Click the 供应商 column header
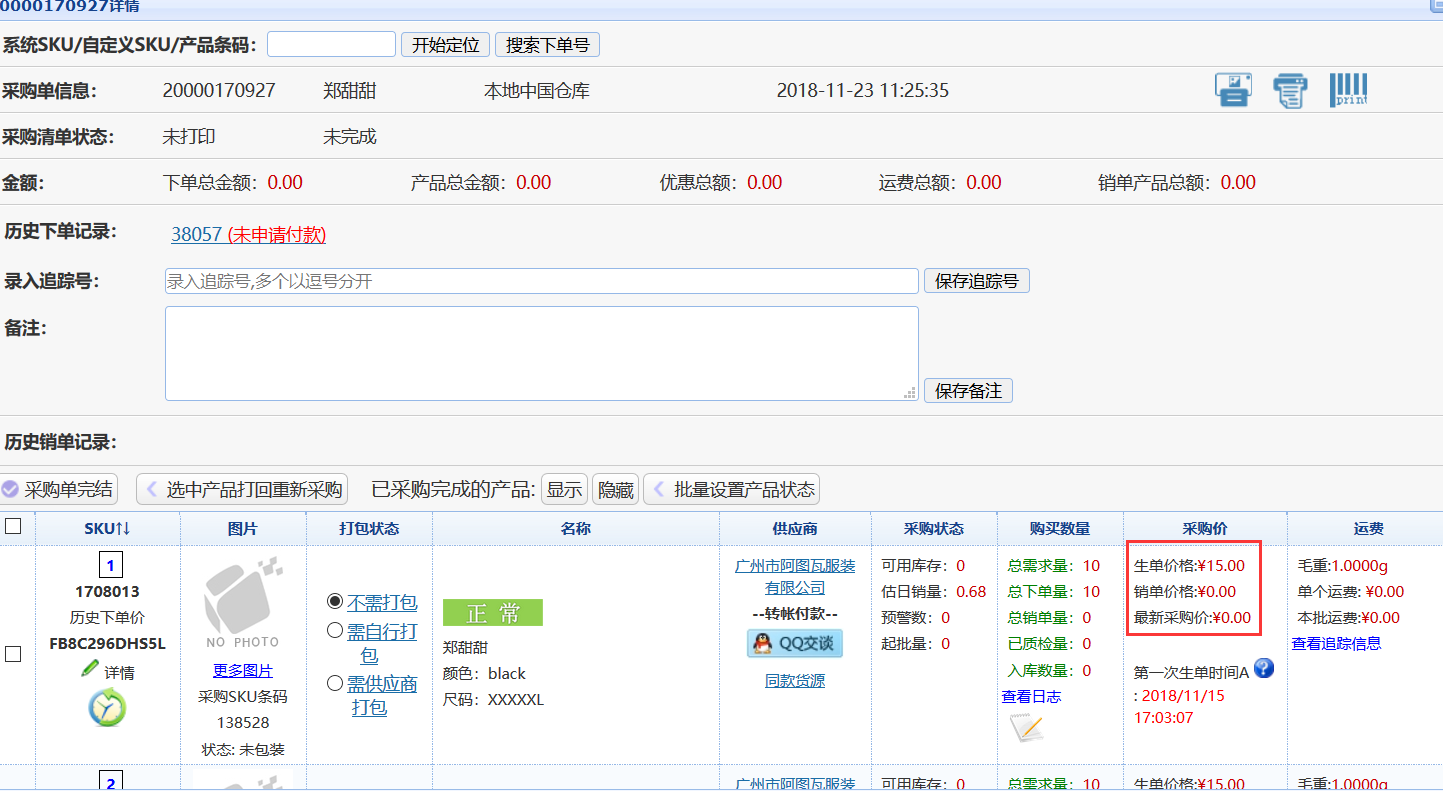The height and width of the screenshot is (791, 1443). (795, 528)
